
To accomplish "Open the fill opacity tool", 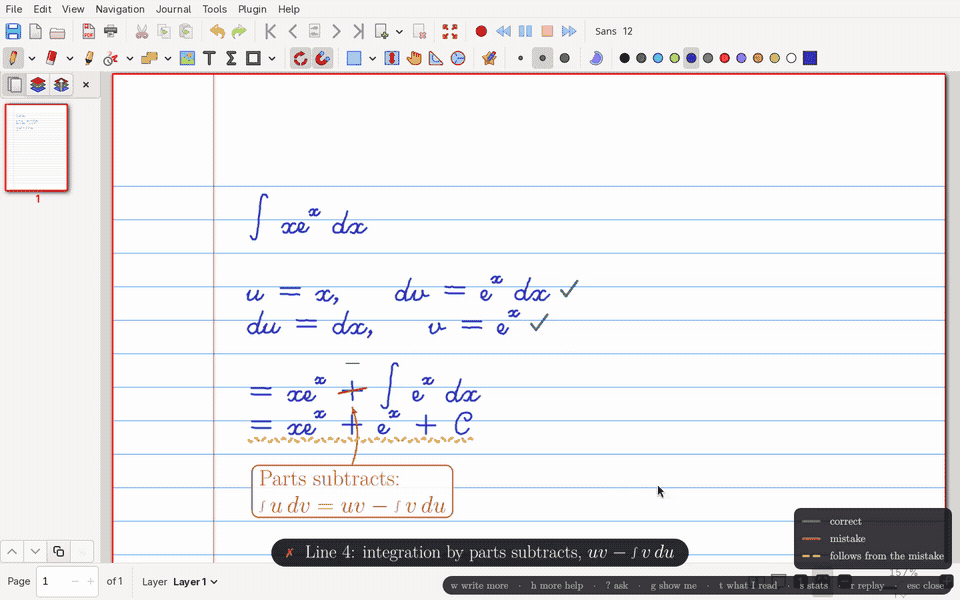I will click(596, 58).
